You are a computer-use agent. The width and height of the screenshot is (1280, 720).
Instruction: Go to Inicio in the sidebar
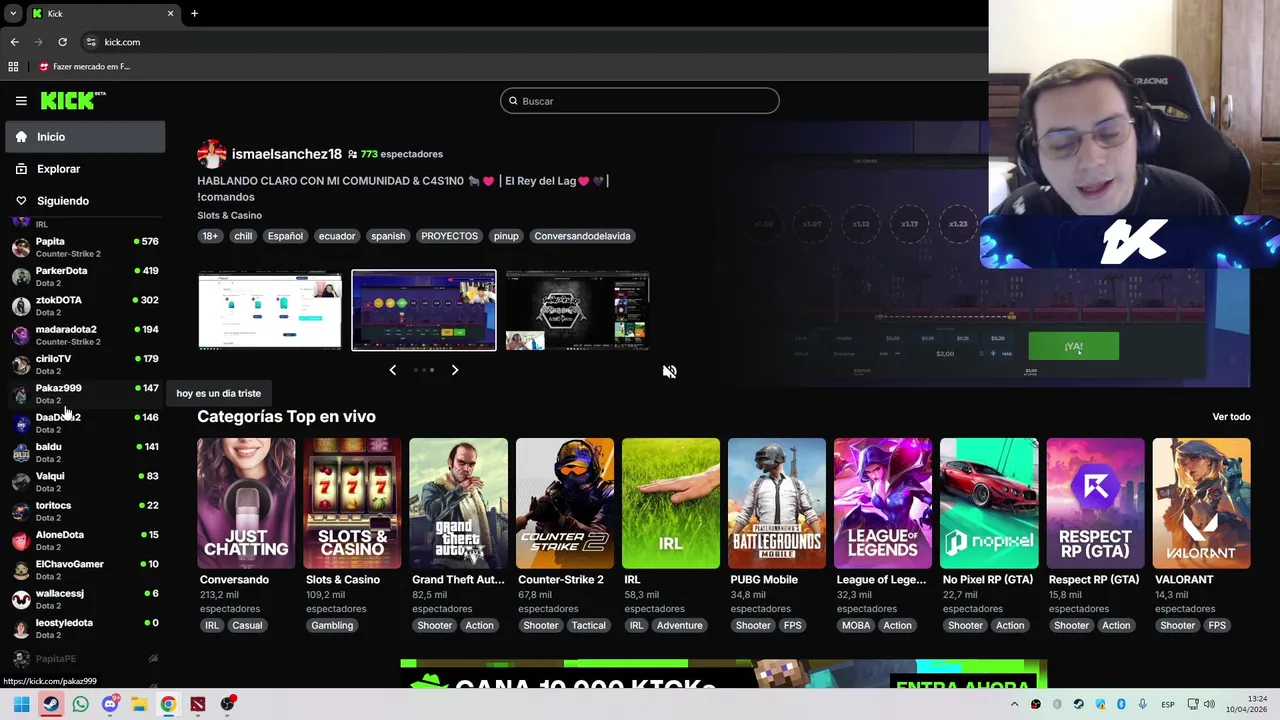(85, 137)
